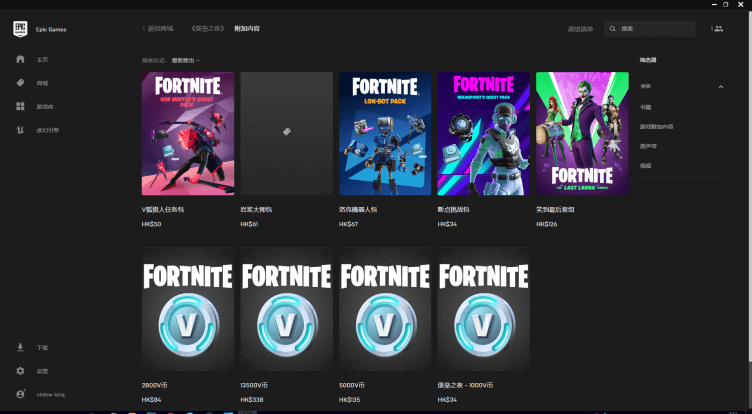752x414 pixels.
Task: Click the HK$84 price text
Action: click(152, 400)
